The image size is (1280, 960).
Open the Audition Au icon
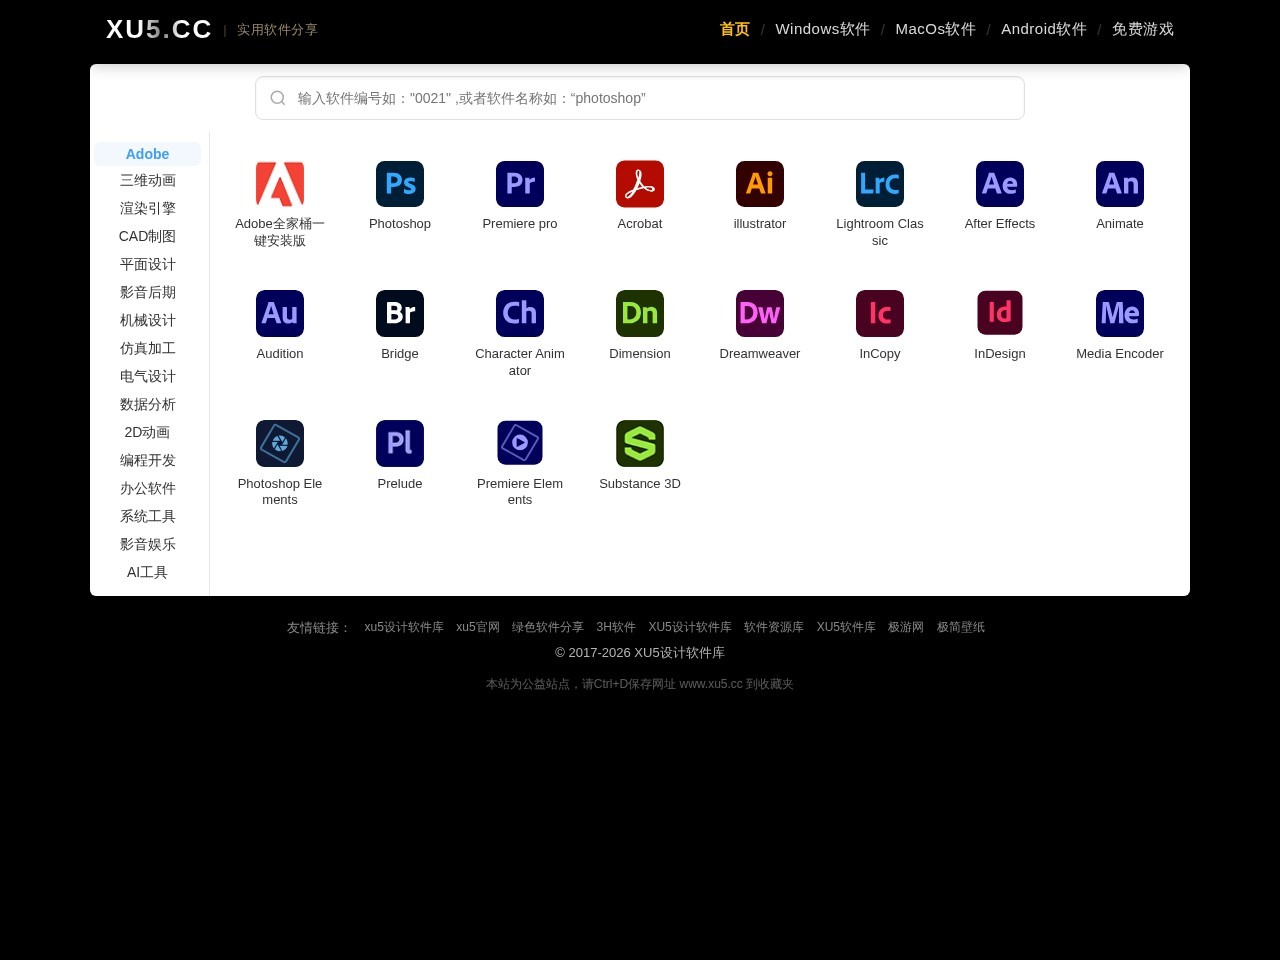(280, 314)
